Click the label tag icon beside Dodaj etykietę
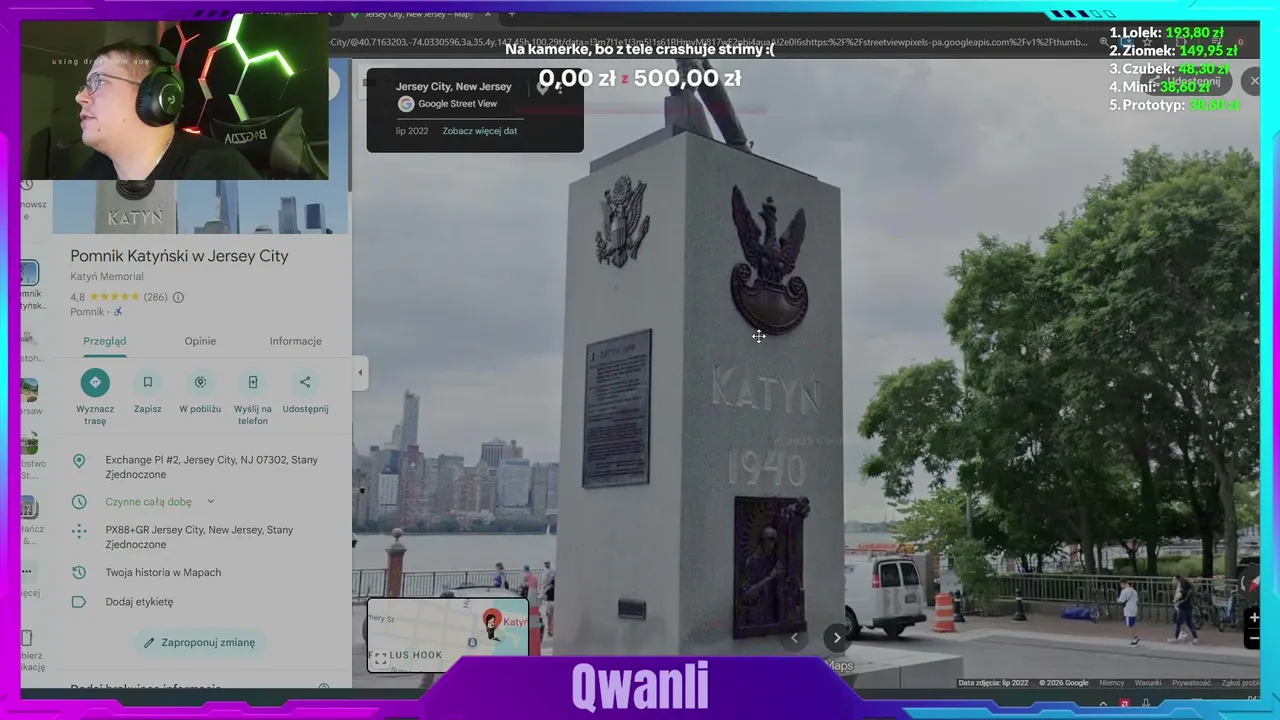 [x=79, y=602]
